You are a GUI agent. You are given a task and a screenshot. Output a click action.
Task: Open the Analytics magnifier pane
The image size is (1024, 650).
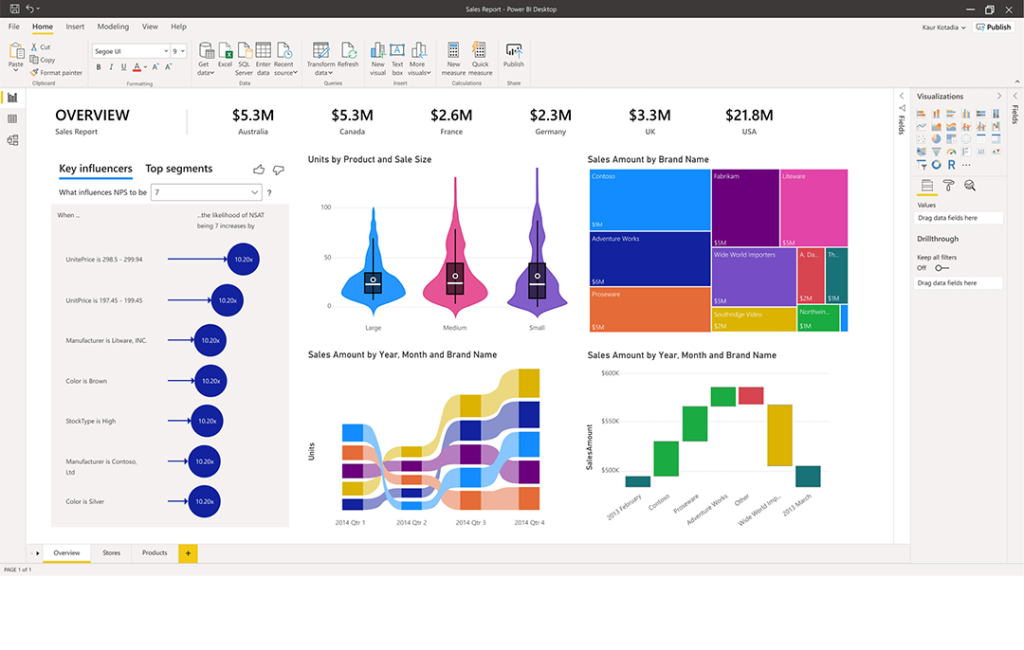tap(970, 186)
